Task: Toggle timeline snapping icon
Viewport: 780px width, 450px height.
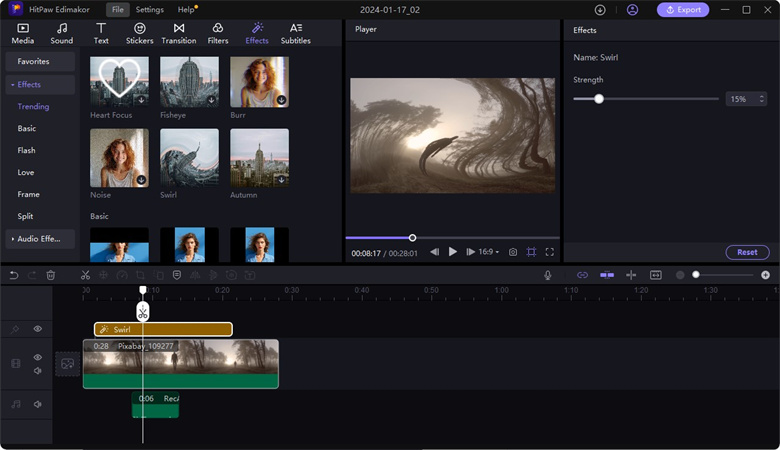Action: point(607,275)
